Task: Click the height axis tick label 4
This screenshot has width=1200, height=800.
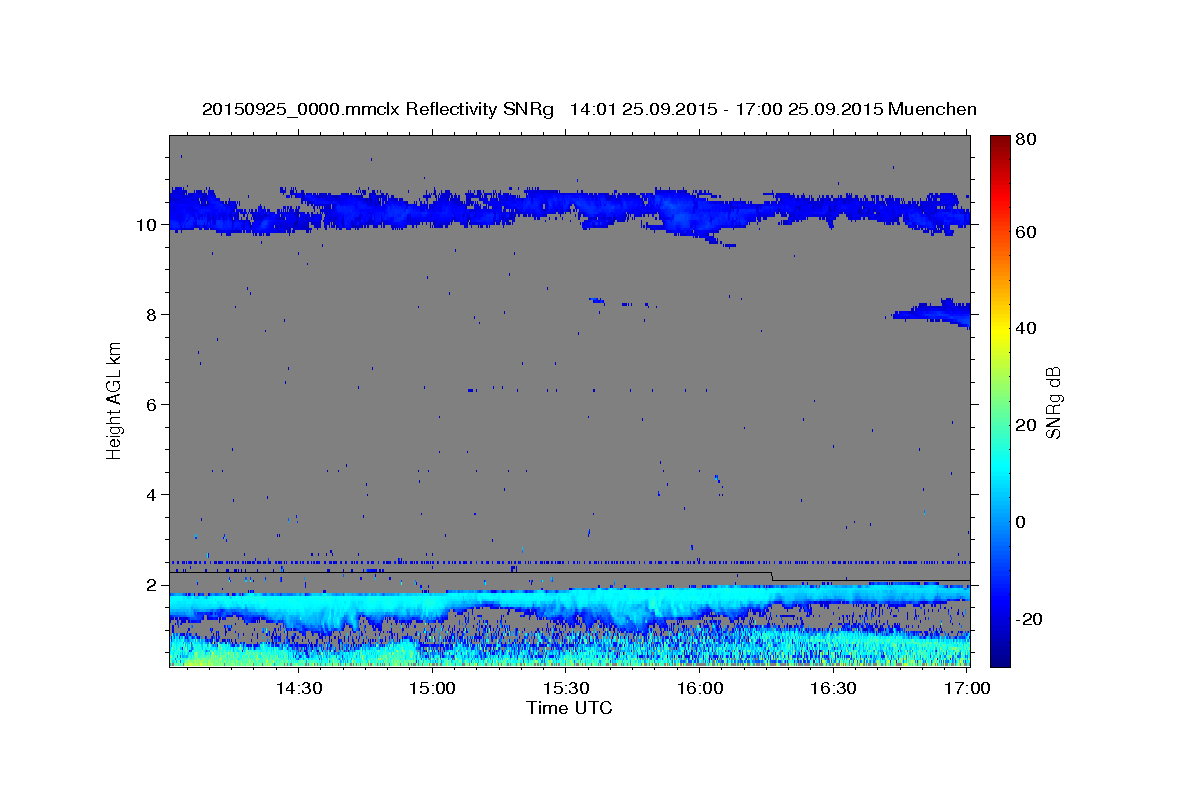Action: [x=152, y=495]
